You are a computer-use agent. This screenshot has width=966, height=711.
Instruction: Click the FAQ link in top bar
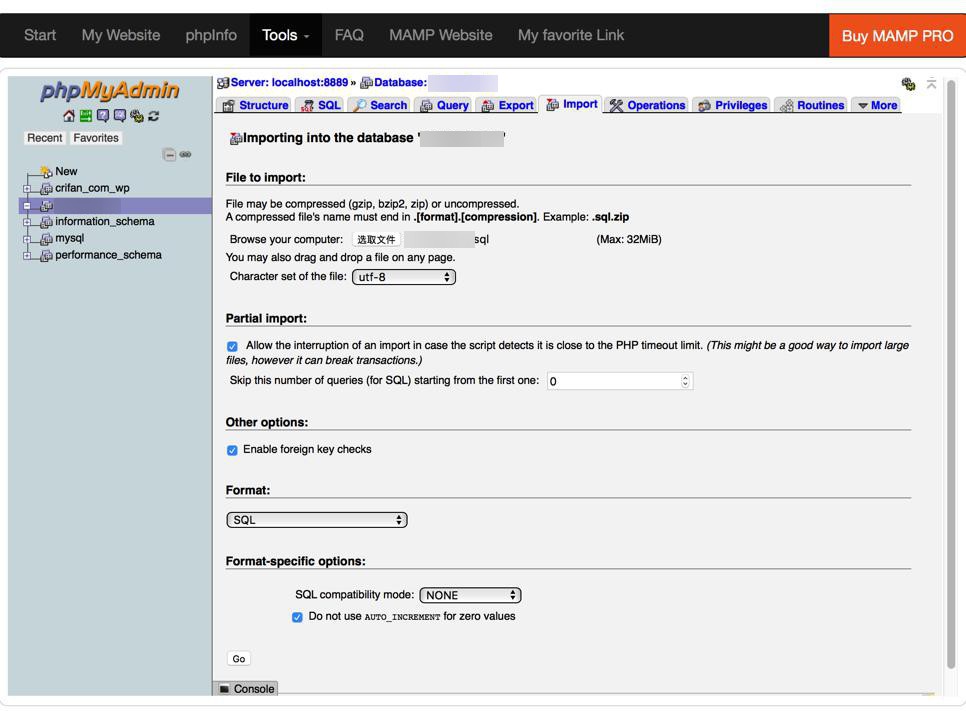[x=349, y=35]
